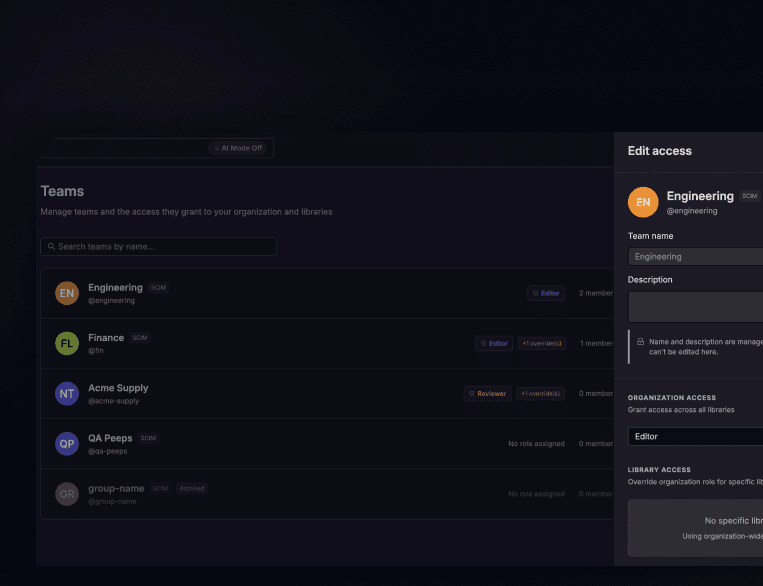763x586 pixels.
Task: Click the large EN avatar in Edit access
Action: (x=643, y=202)
